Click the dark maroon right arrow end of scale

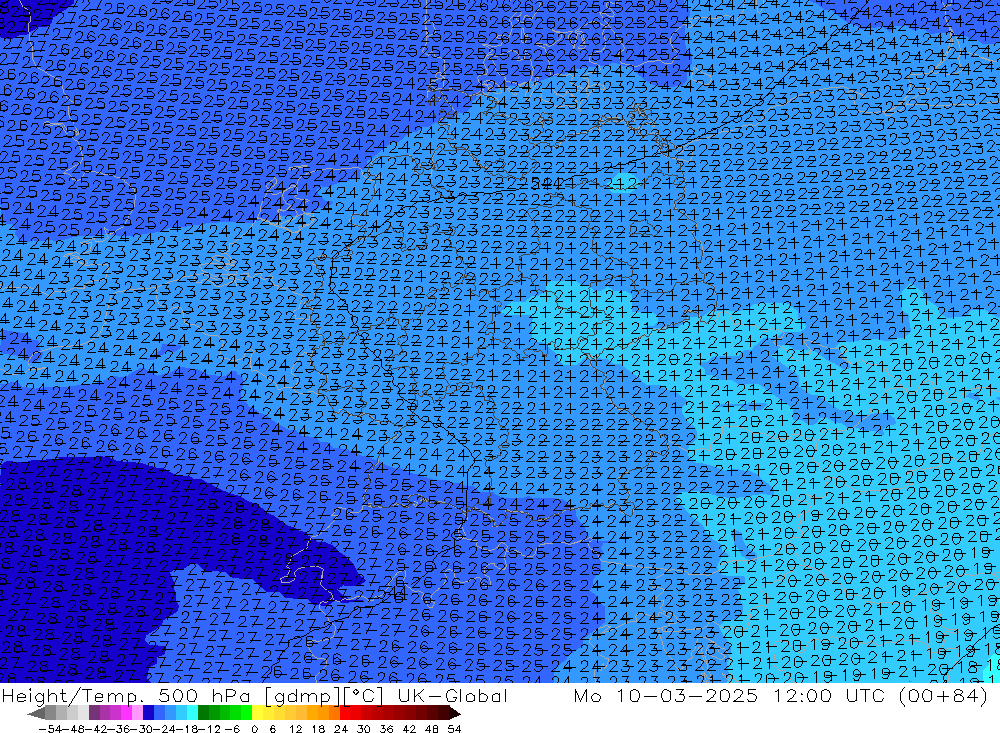click(454, 713)
